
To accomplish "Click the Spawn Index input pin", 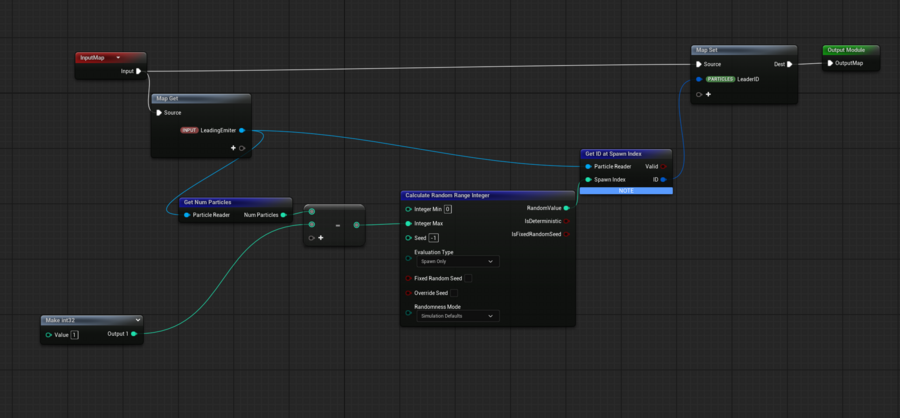I will tap(588, 180).
